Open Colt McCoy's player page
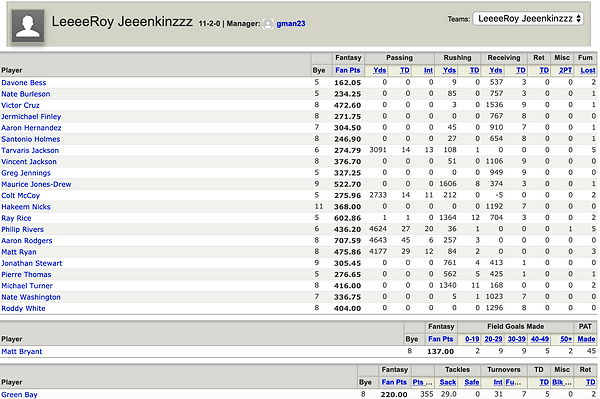 point(20,195)
